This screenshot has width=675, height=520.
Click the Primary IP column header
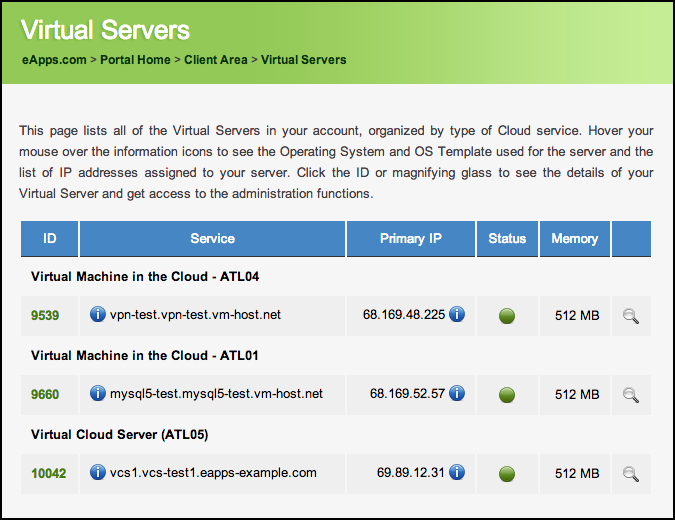410,238
